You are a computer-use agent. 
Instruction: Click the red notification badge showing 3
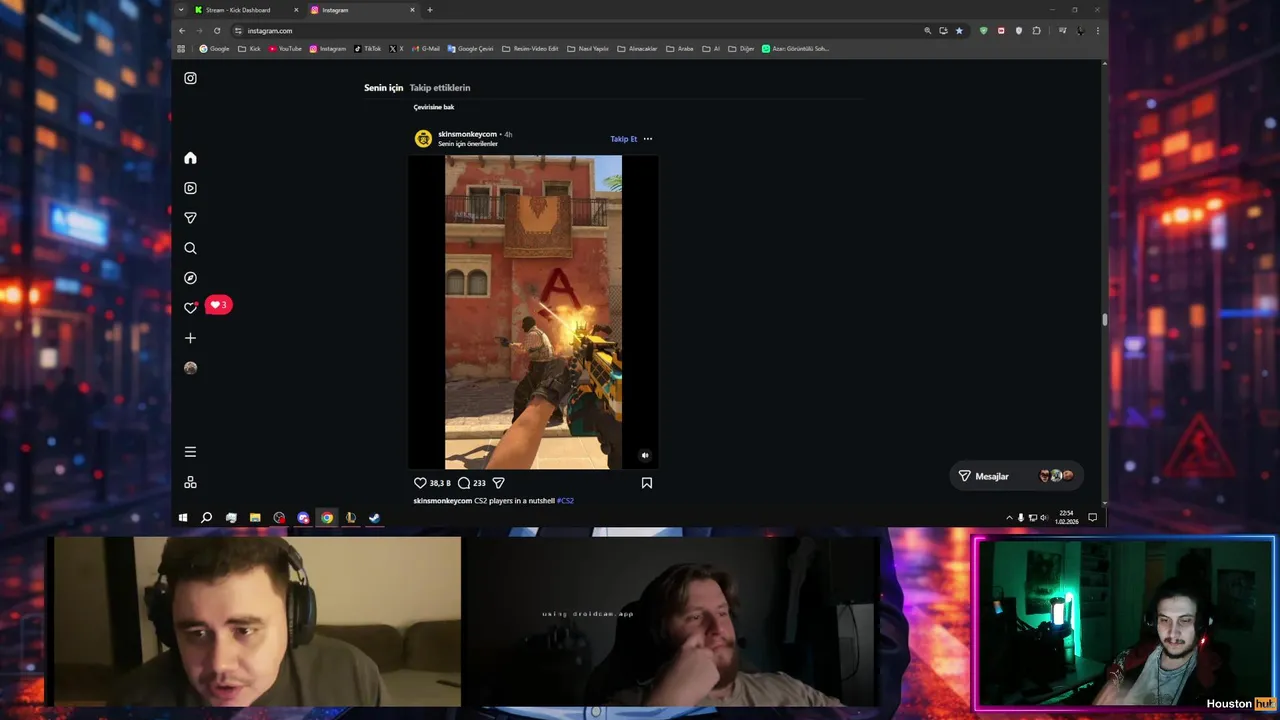(x=218, y=305)
